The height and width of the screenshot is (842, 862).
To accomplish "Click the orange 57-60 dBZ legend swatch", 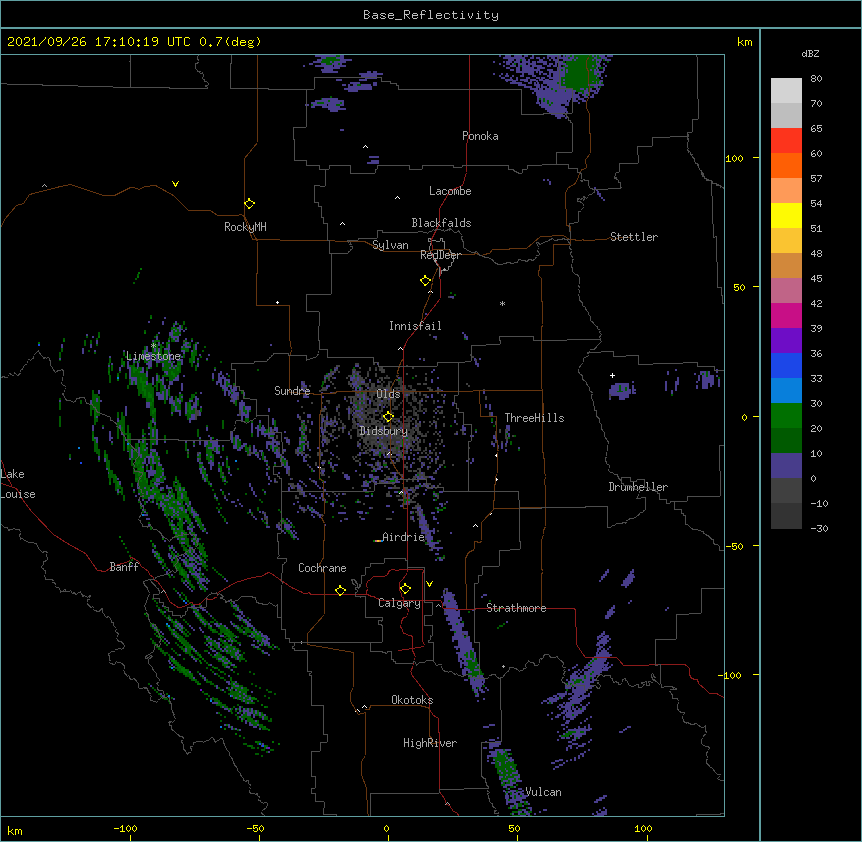I will click(x=786, y=165).
